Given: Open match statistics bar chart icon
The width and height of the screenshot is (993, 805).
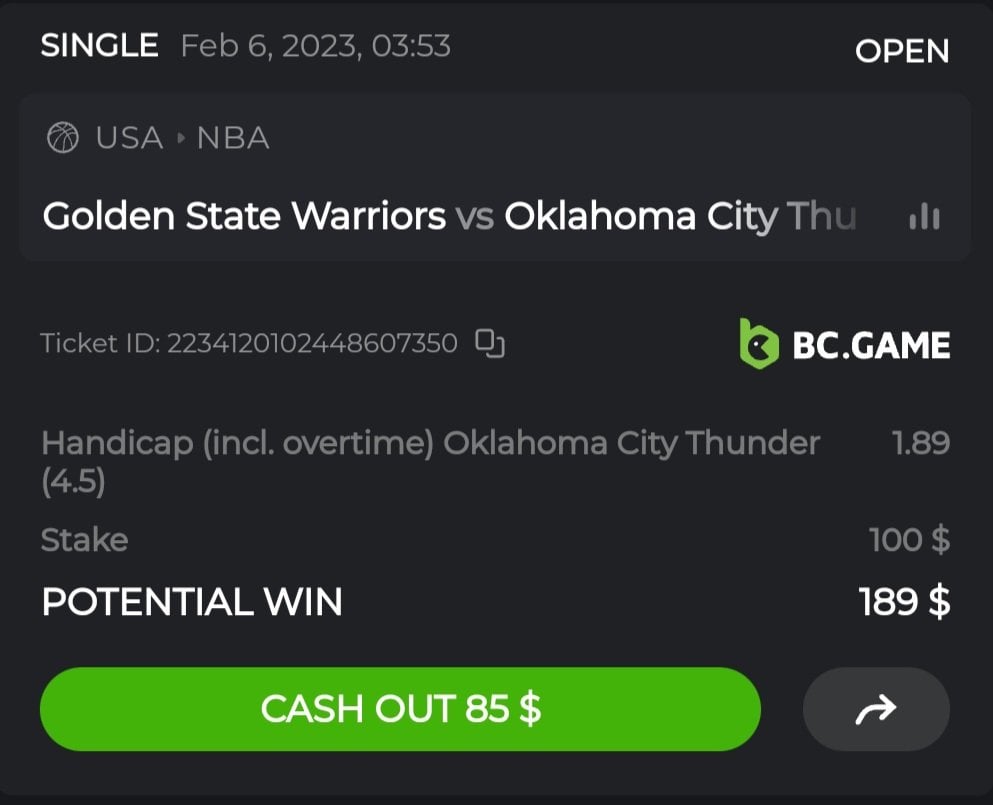Looking at the screenshot, I should (924, 217).
